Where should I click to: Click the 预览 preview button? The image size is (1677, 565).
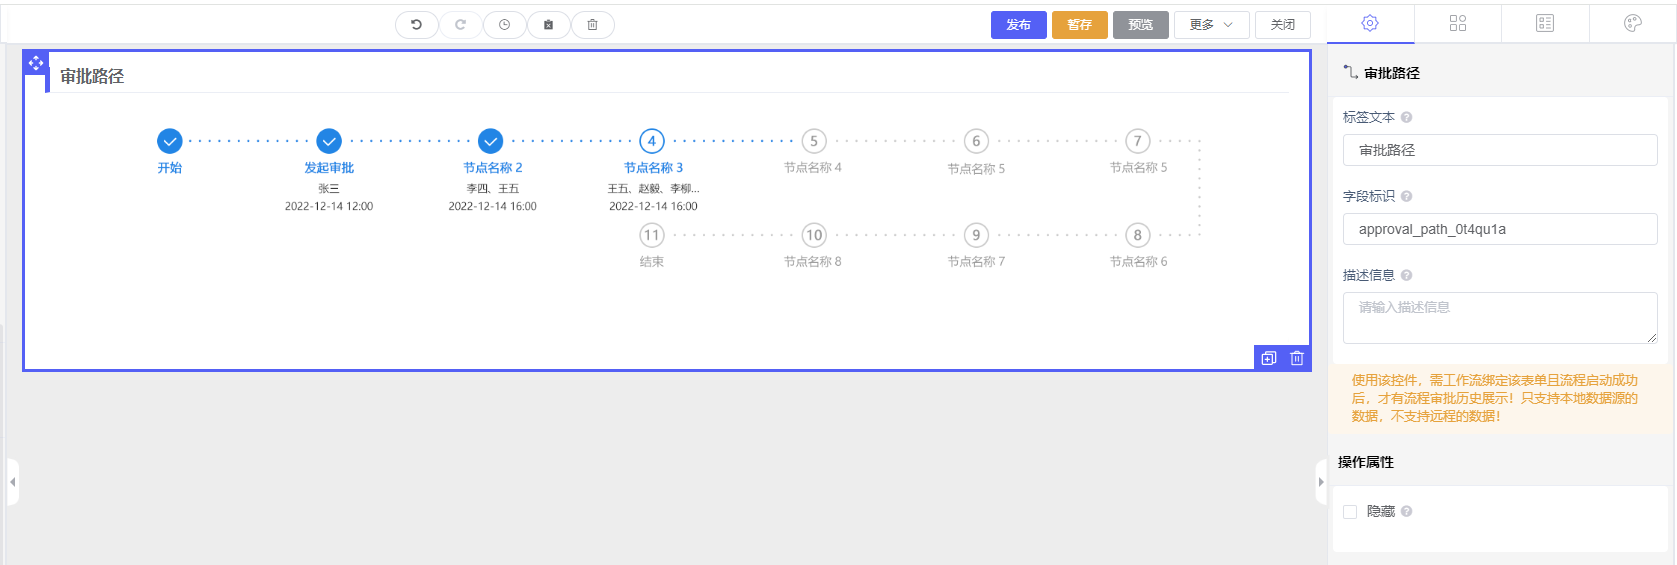click(1140, 25)
